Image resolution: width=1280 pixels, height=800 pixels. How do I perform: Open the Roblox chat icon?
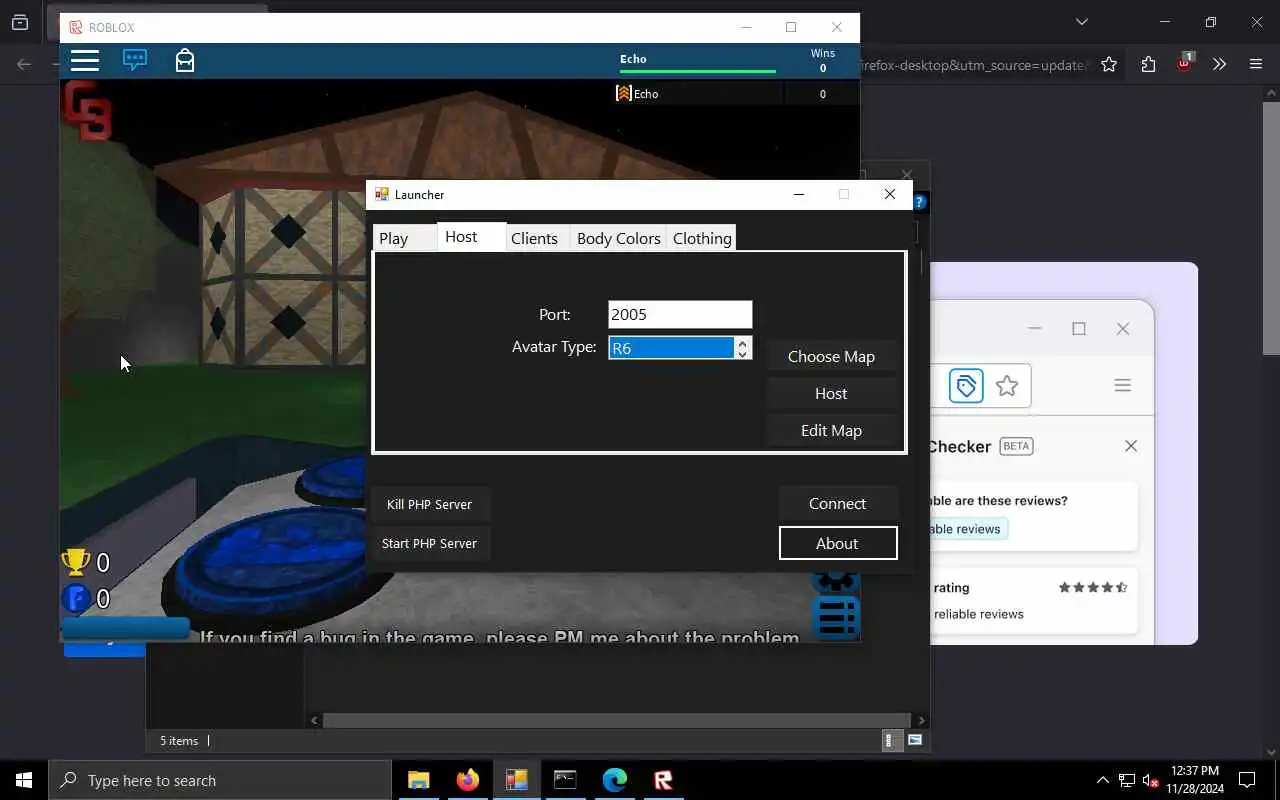point(135,60)
